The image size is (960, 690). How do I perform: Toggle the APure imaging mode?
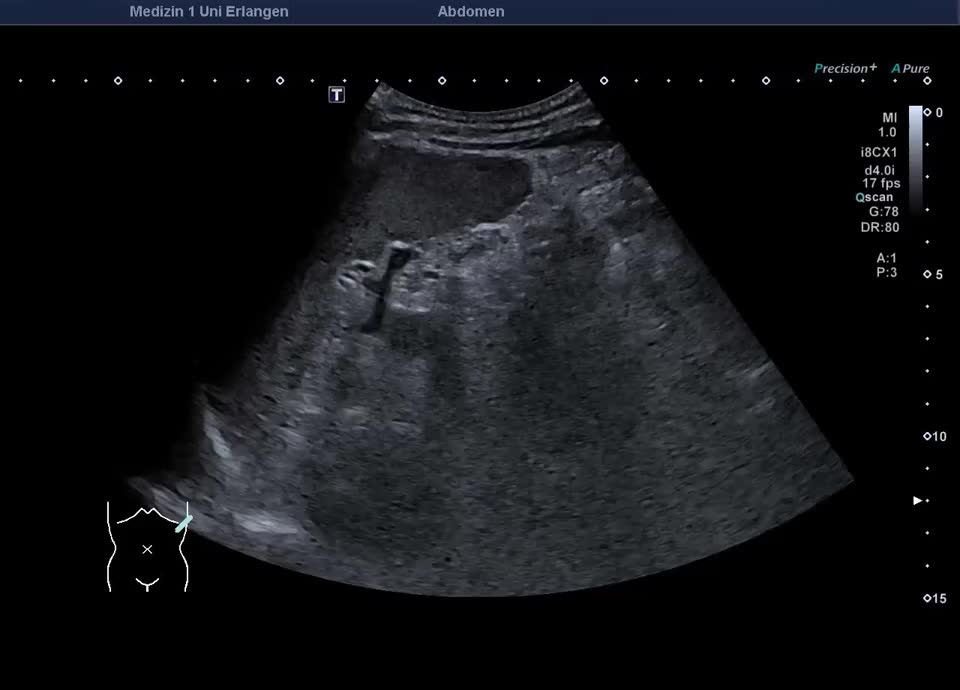(x=910, y=69)
